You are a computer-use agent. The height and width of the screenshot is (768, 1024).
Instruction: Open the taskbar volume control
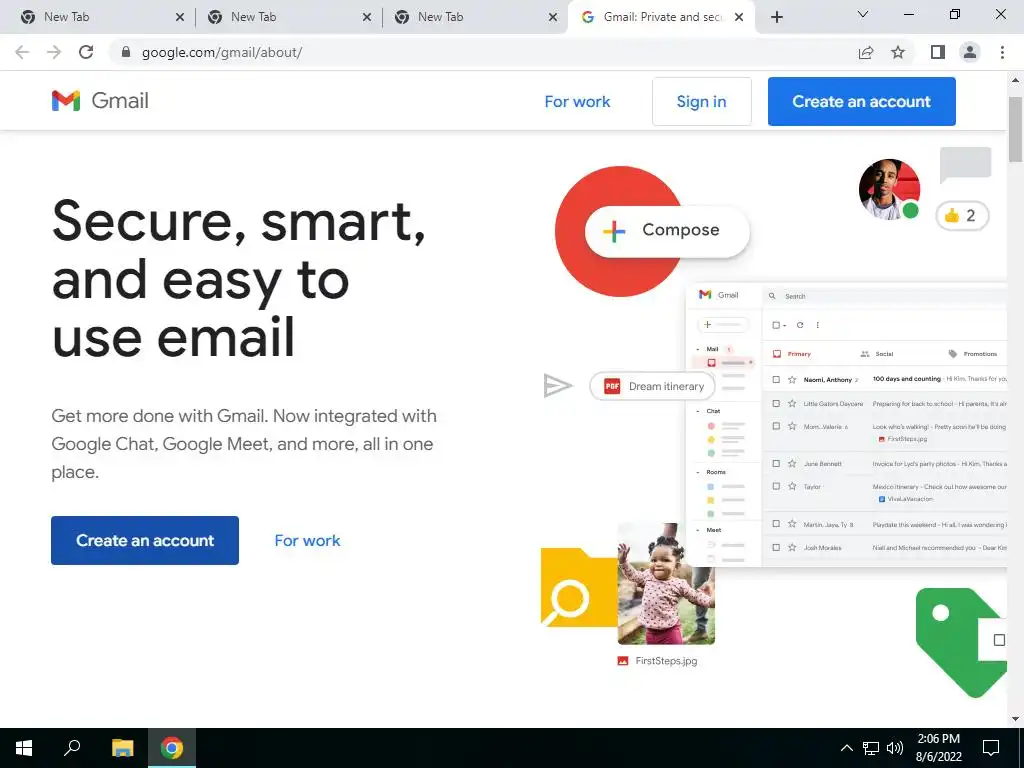point(895,748)
